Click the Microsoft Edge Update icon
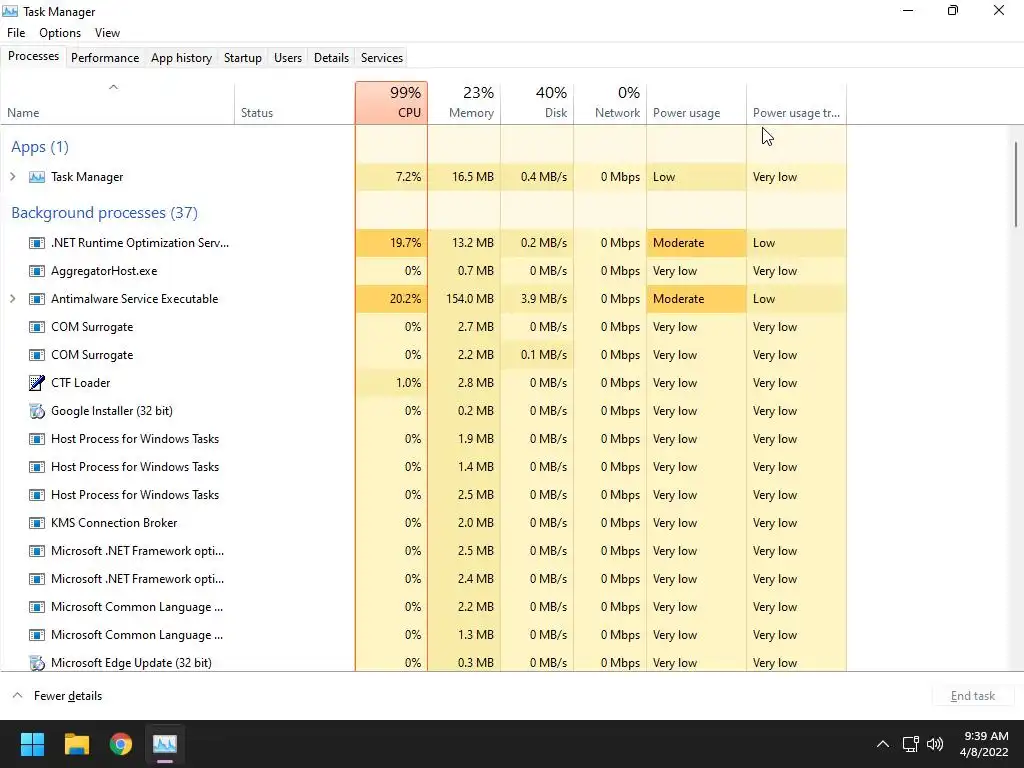 37,663
